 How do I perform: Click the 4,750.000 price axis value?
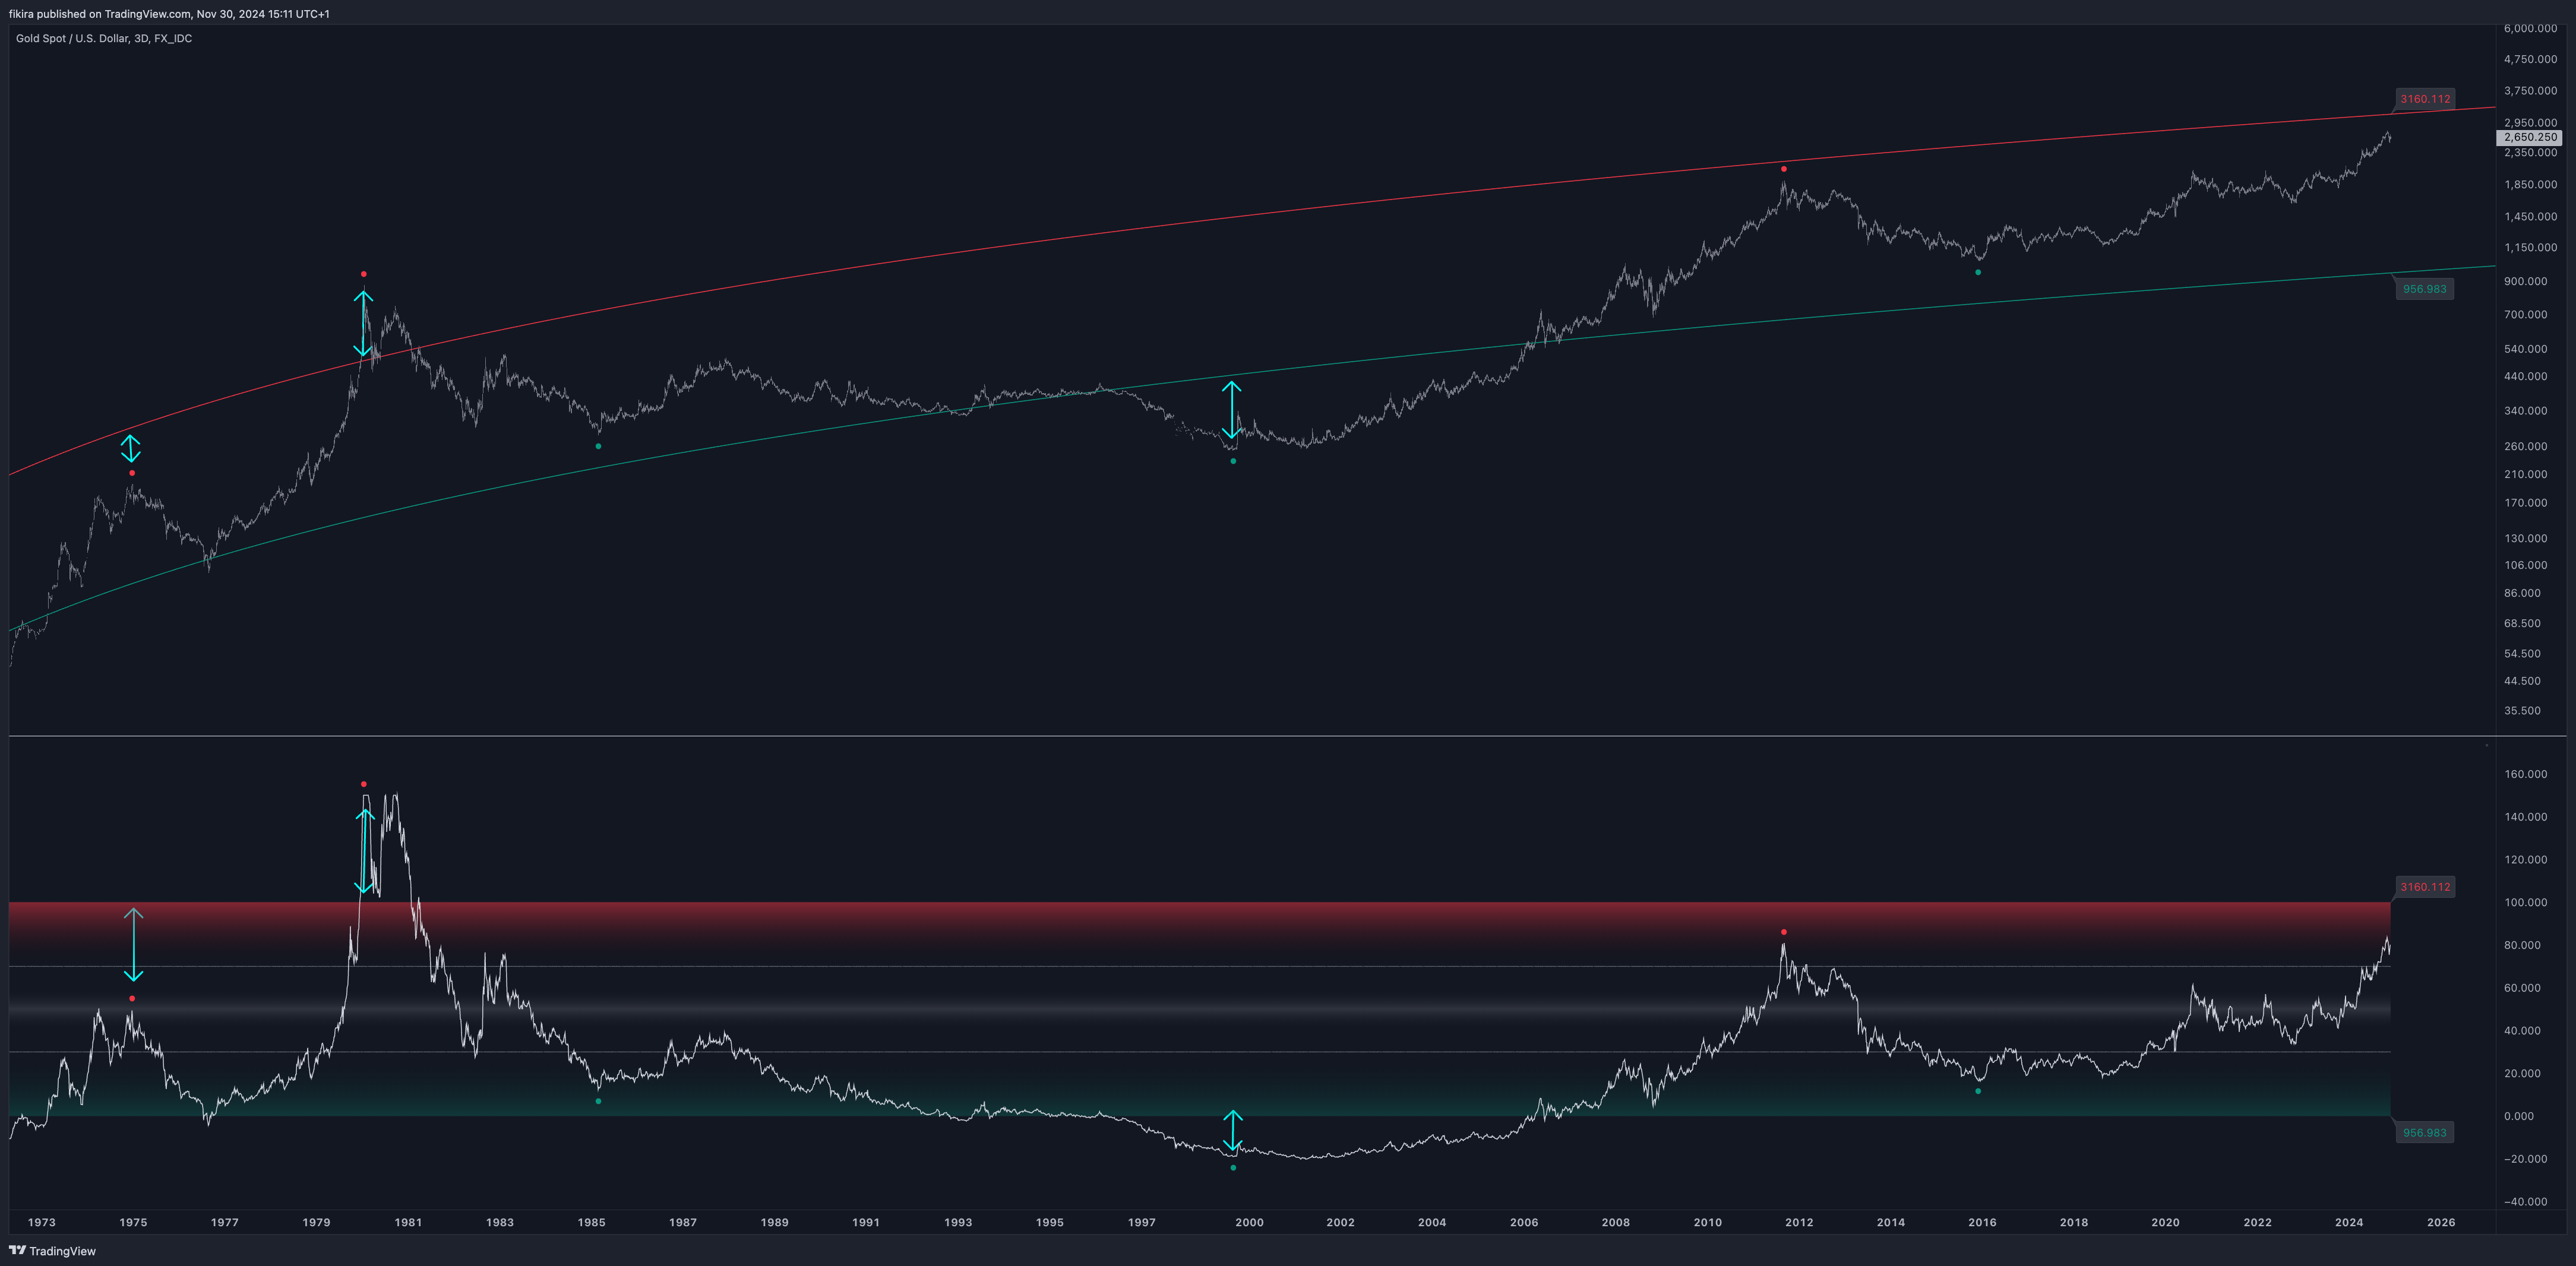point(2530,59)
